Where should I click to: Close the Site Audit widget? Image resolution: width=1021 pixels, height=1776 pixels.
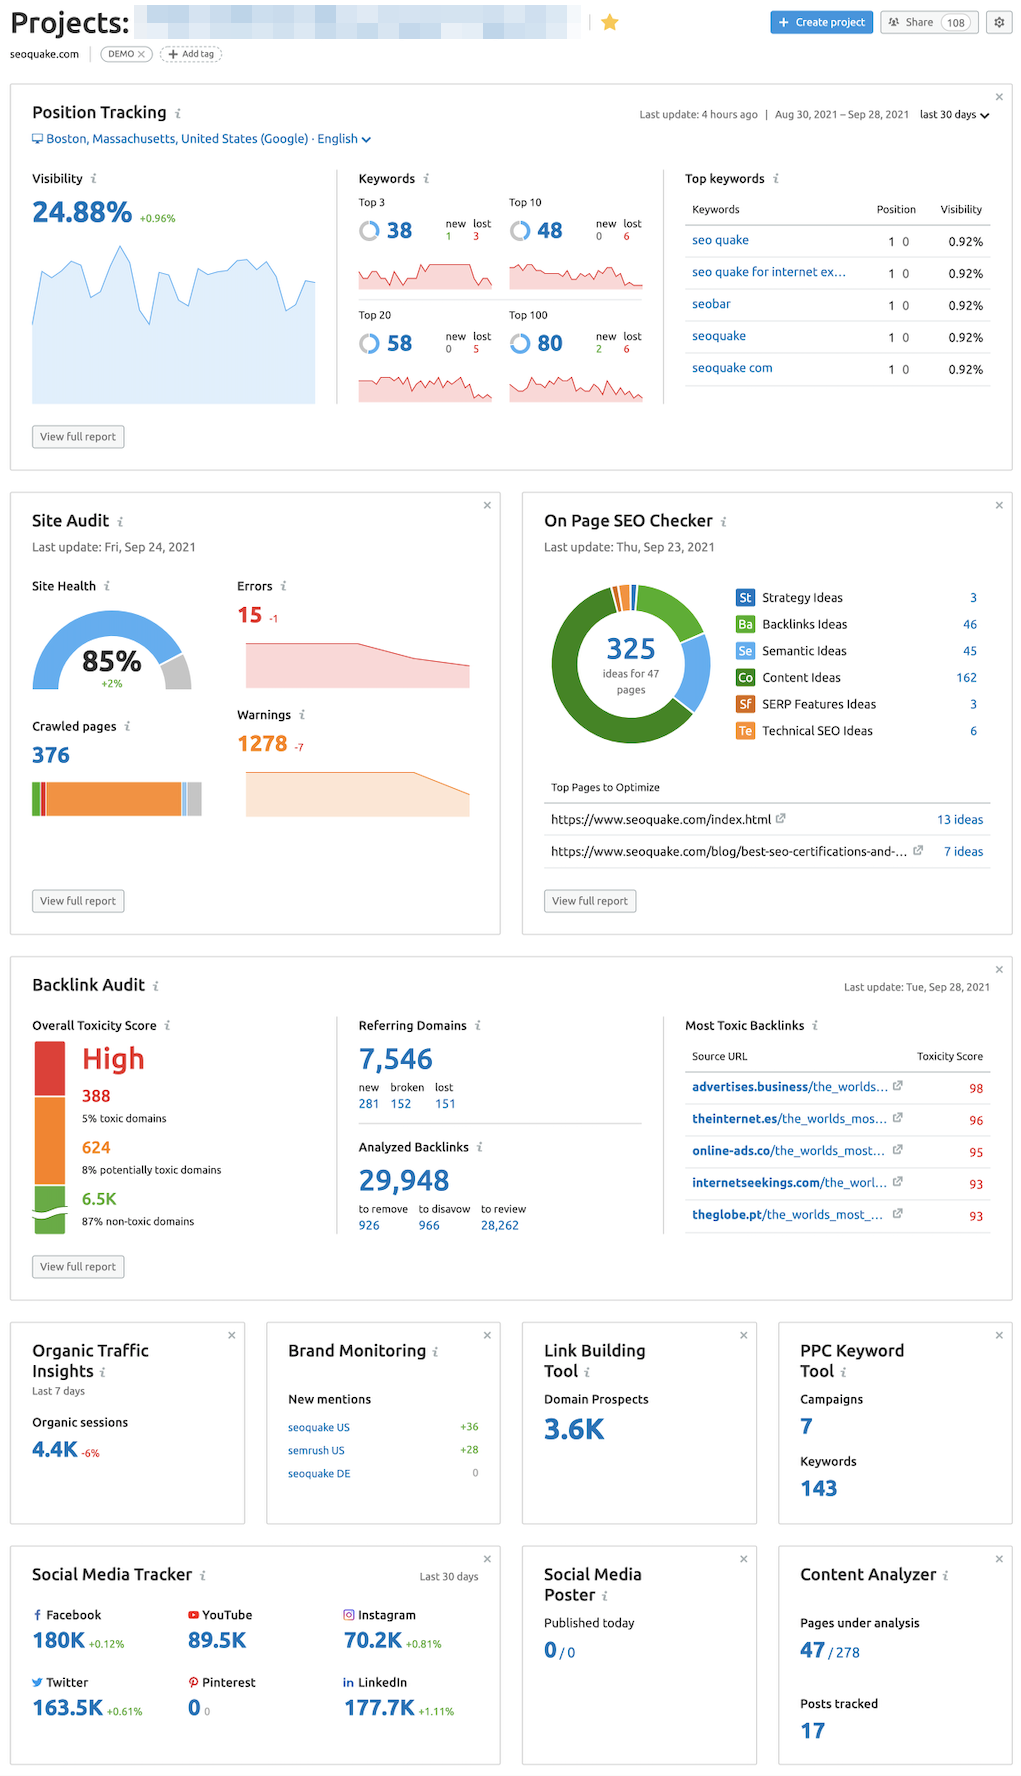[487, 505]
